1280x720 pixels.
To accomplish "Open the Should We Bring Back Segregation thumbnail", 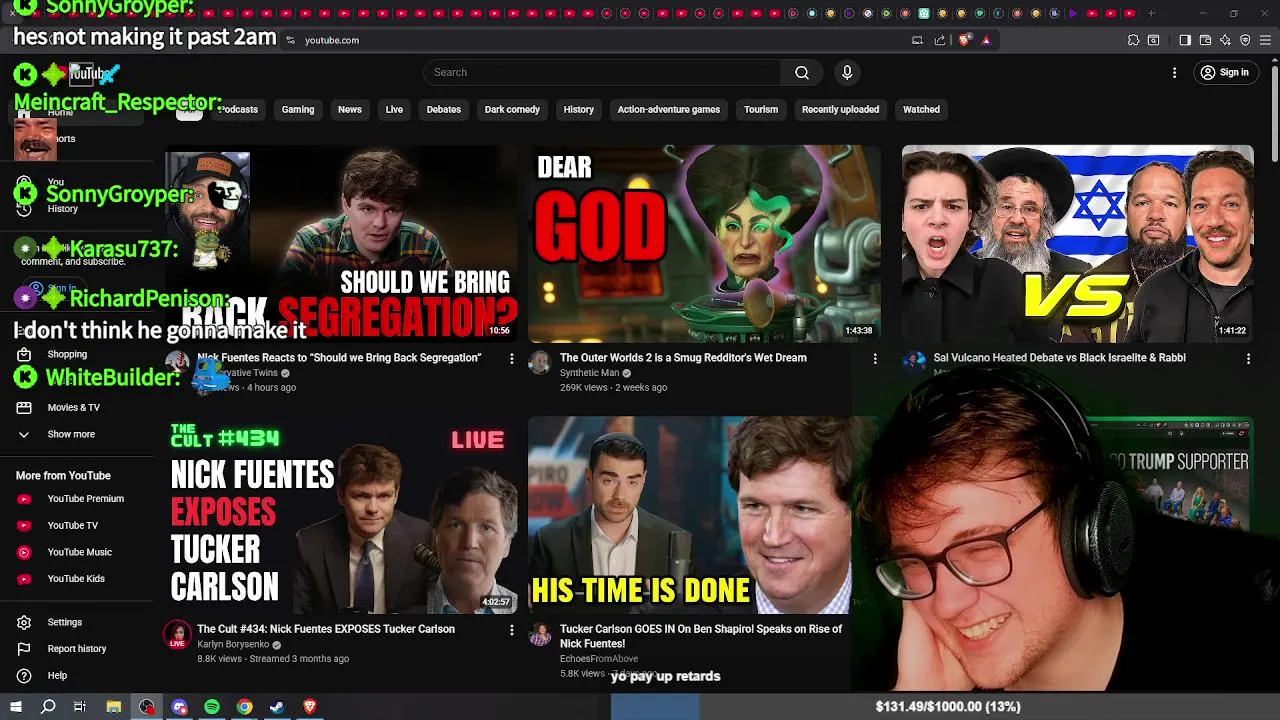I will click(x=341, y=244).
